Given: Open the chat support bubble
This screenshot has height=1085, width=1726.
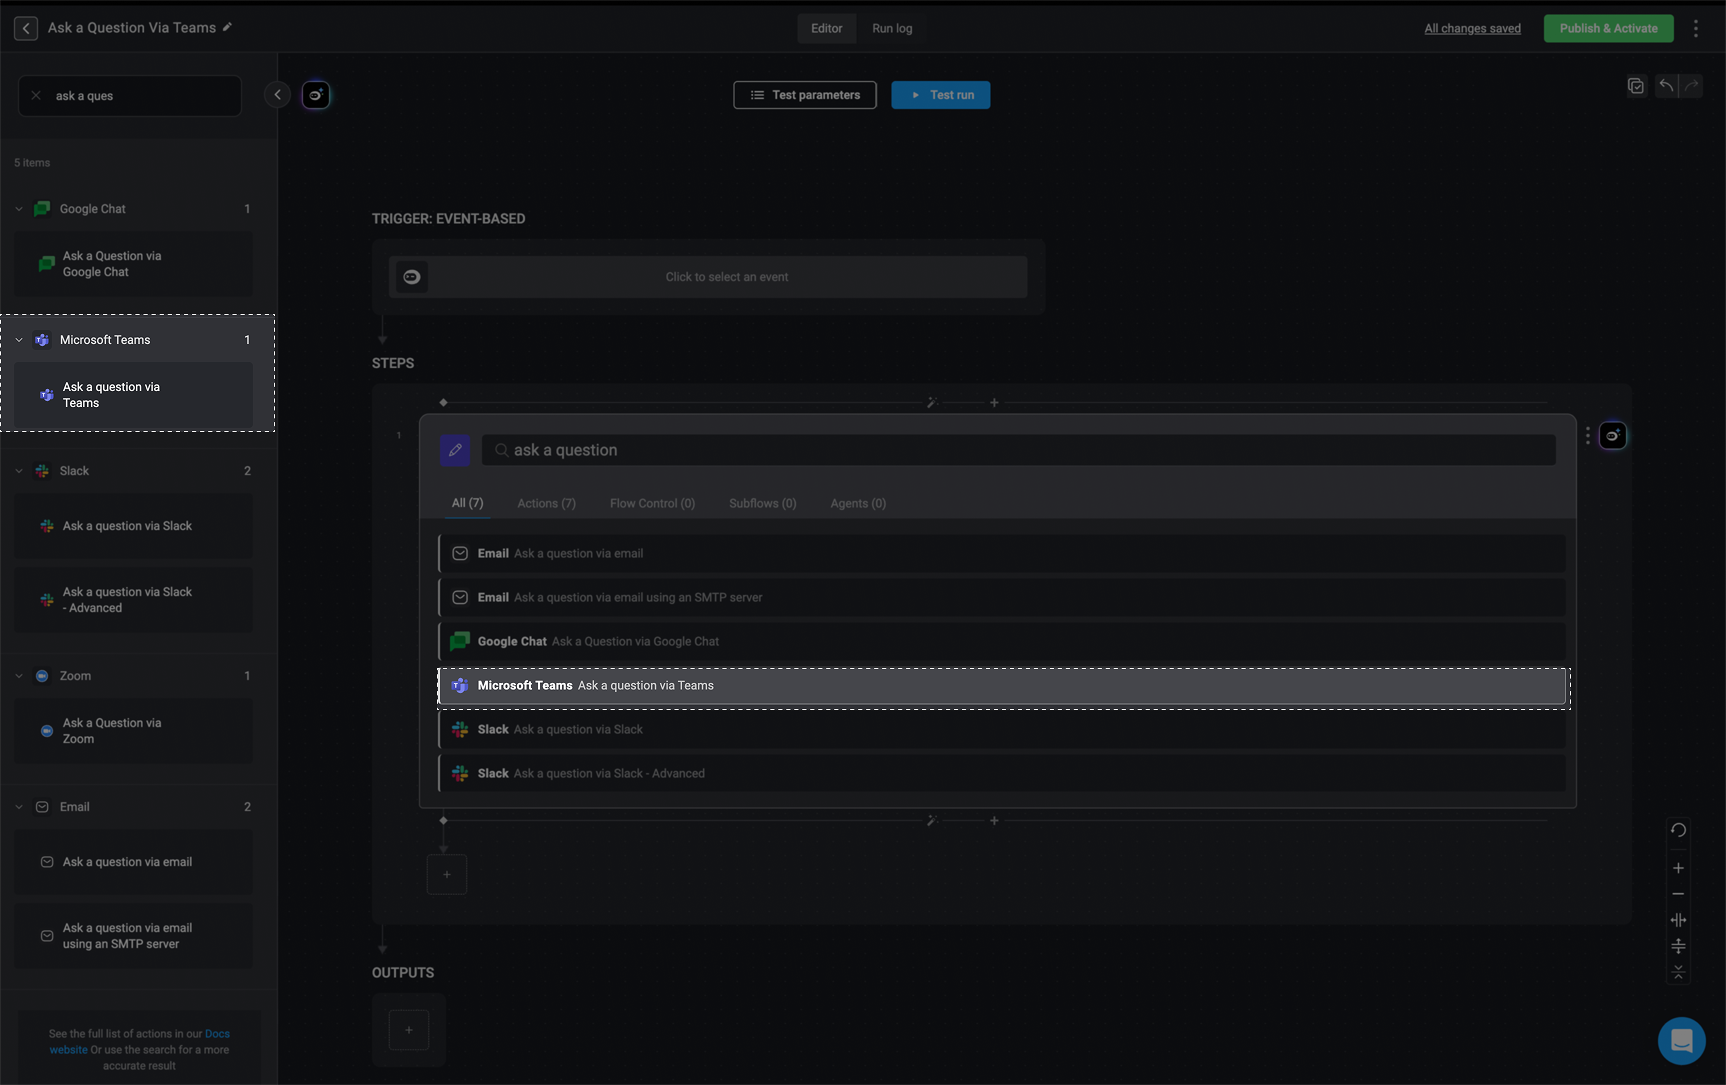Looking at the screenshot, I should pyautogui.click(x=1682, y=1041).
